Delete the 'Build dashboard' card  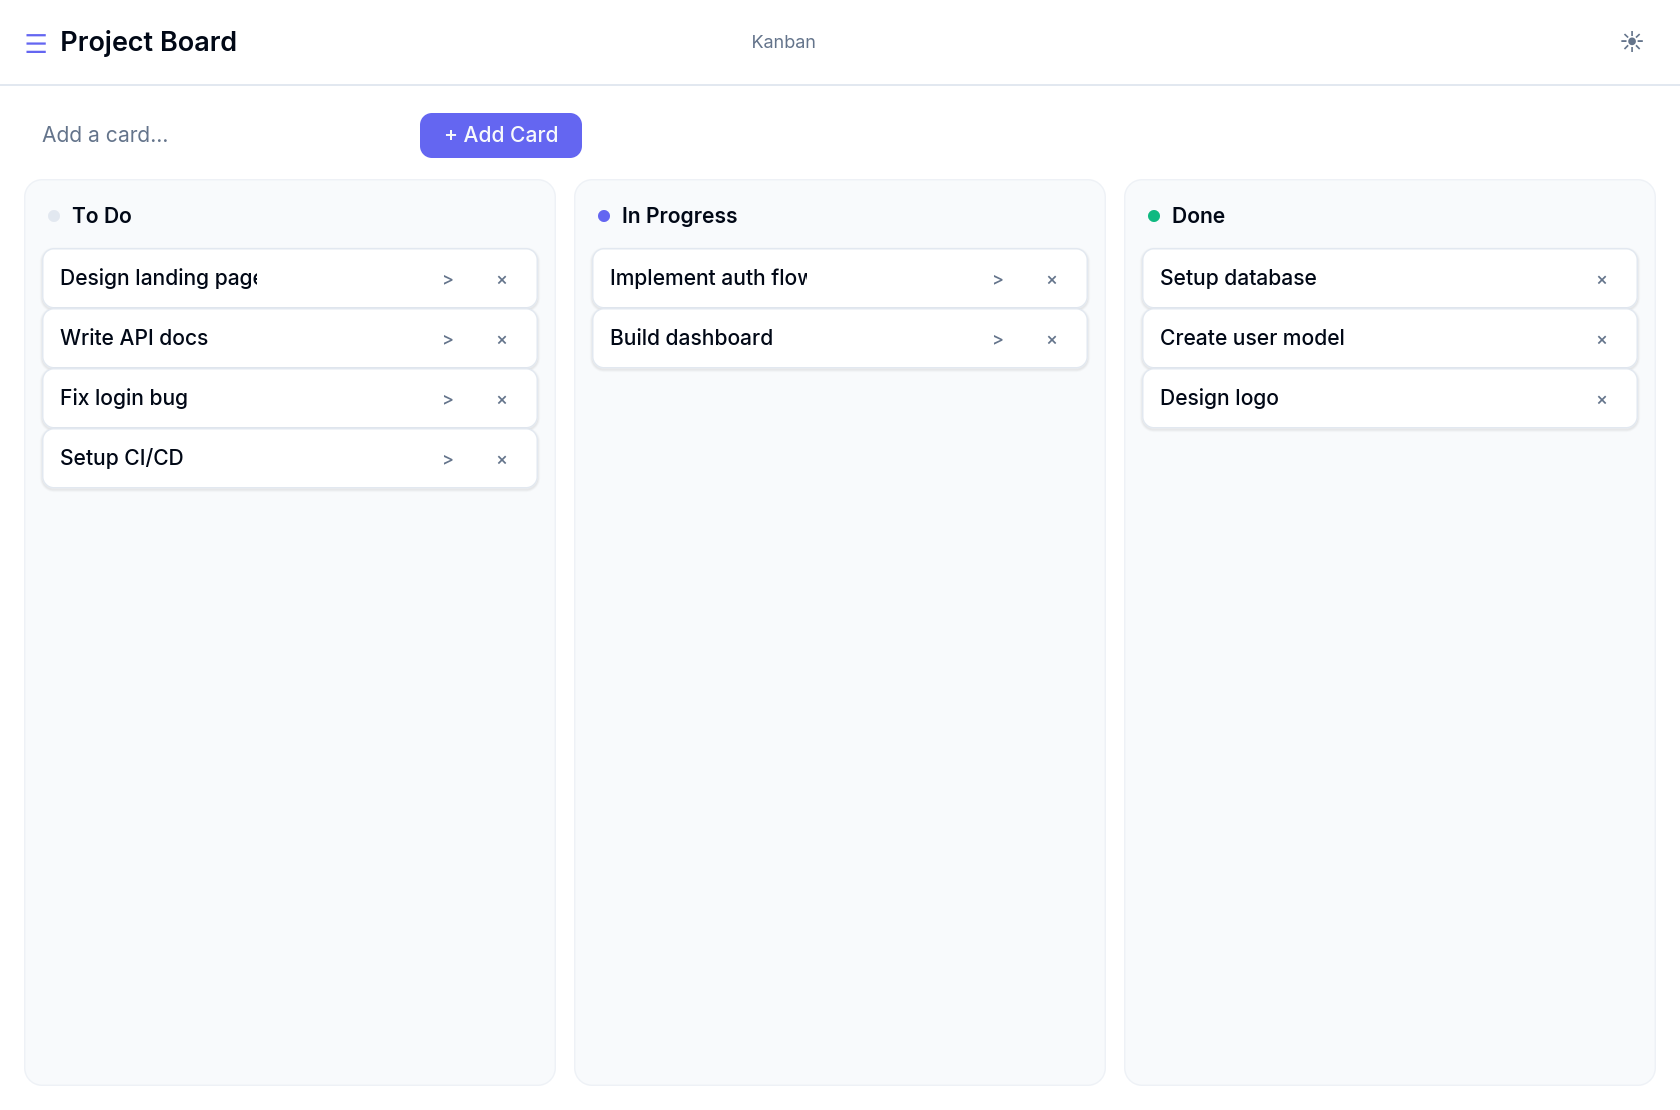coord(1052,340)
